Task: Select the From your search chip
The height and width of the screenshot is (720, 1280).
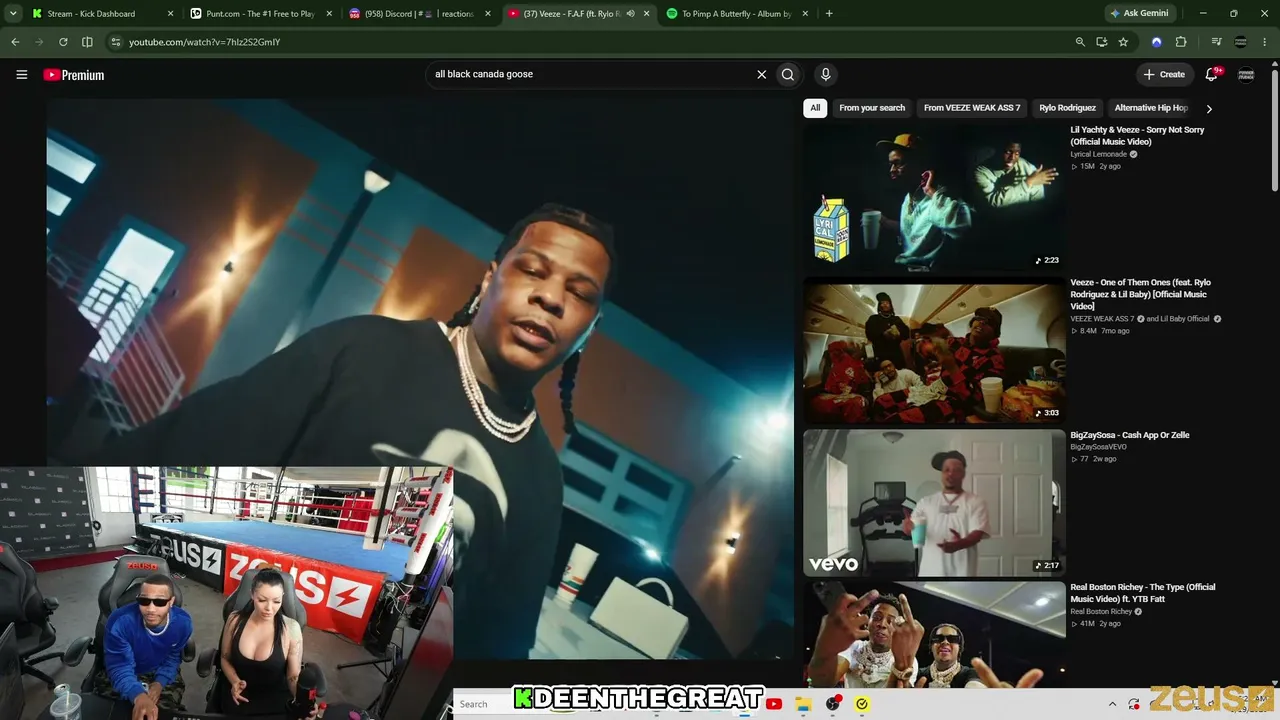Action: pyautogui.click(x=872, y=108)
